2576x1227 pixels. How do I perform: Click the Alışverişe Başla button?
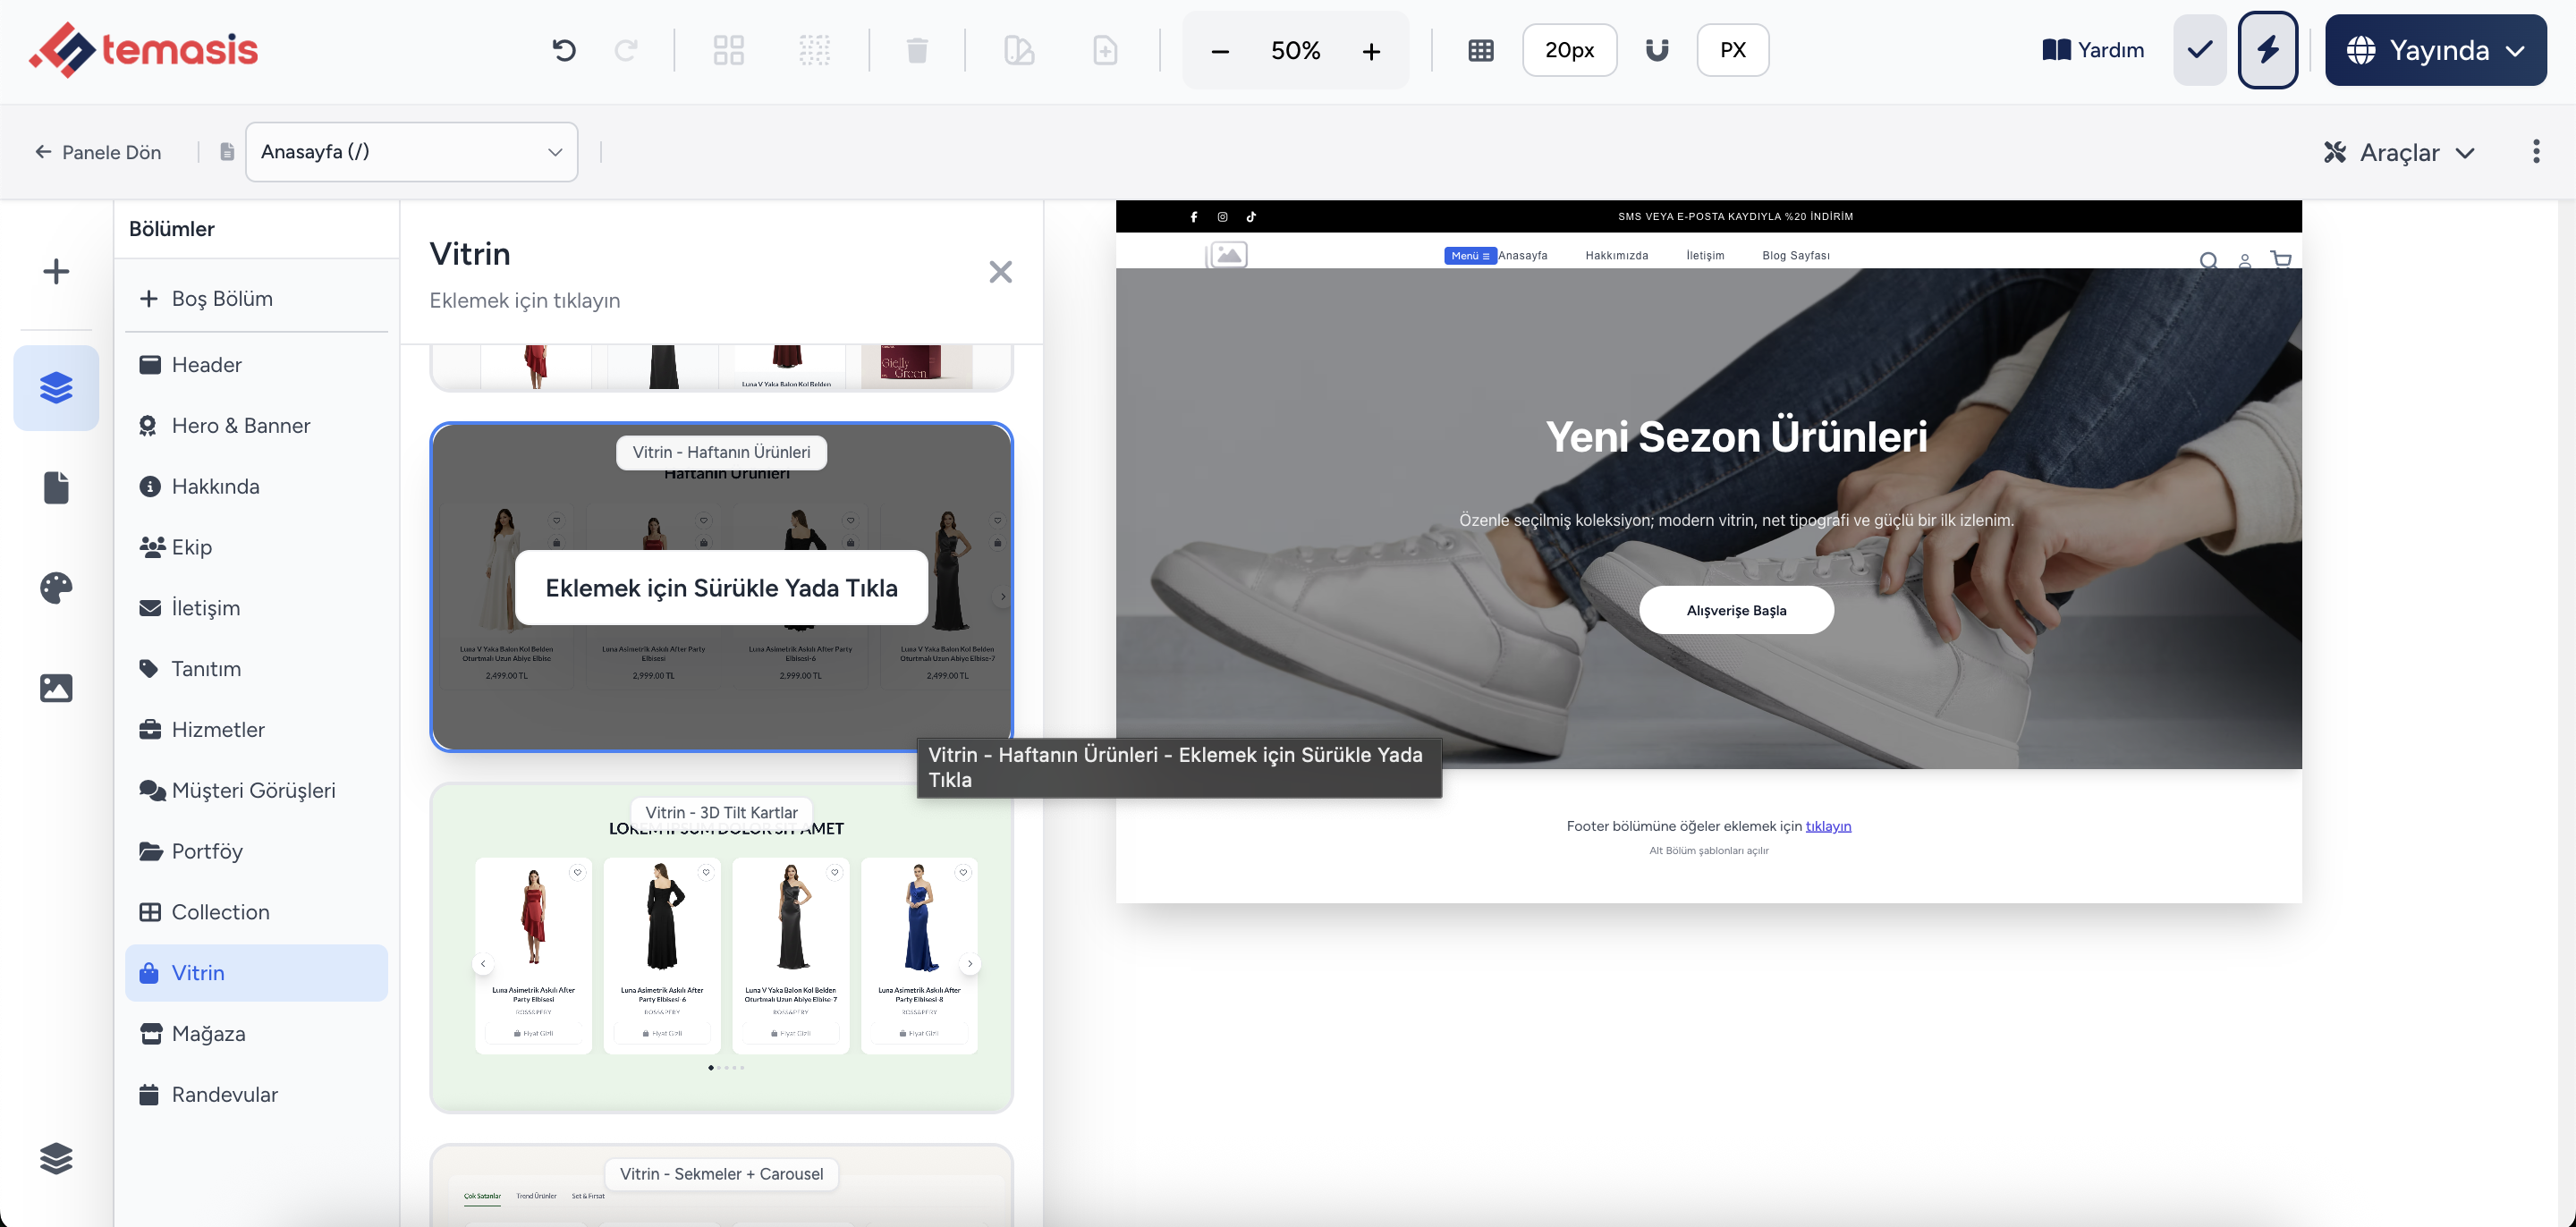(1736, 610)
